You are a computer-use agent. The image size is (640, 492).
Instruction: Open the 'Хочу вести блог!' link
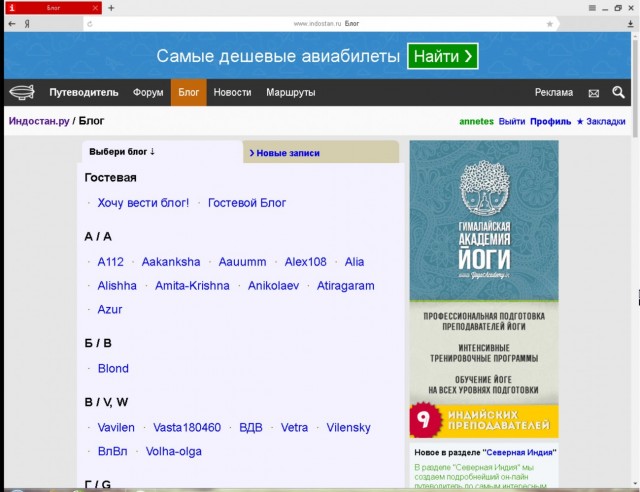click(x=143, y=203)
